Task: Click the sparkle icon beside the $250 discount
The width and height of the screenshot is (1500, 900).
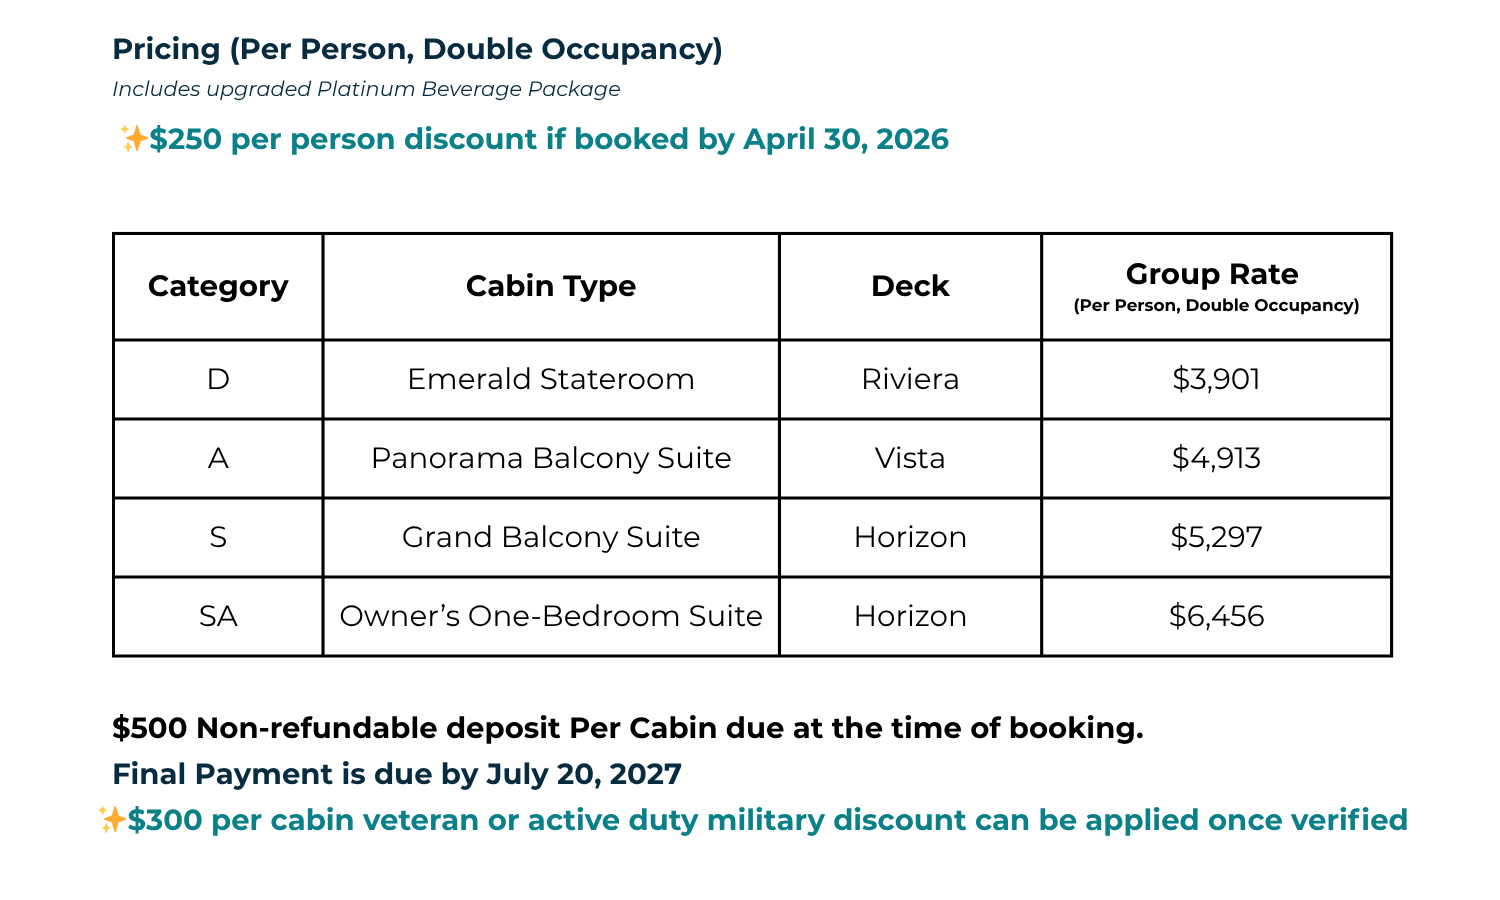Action: click(x=133, y=138)
